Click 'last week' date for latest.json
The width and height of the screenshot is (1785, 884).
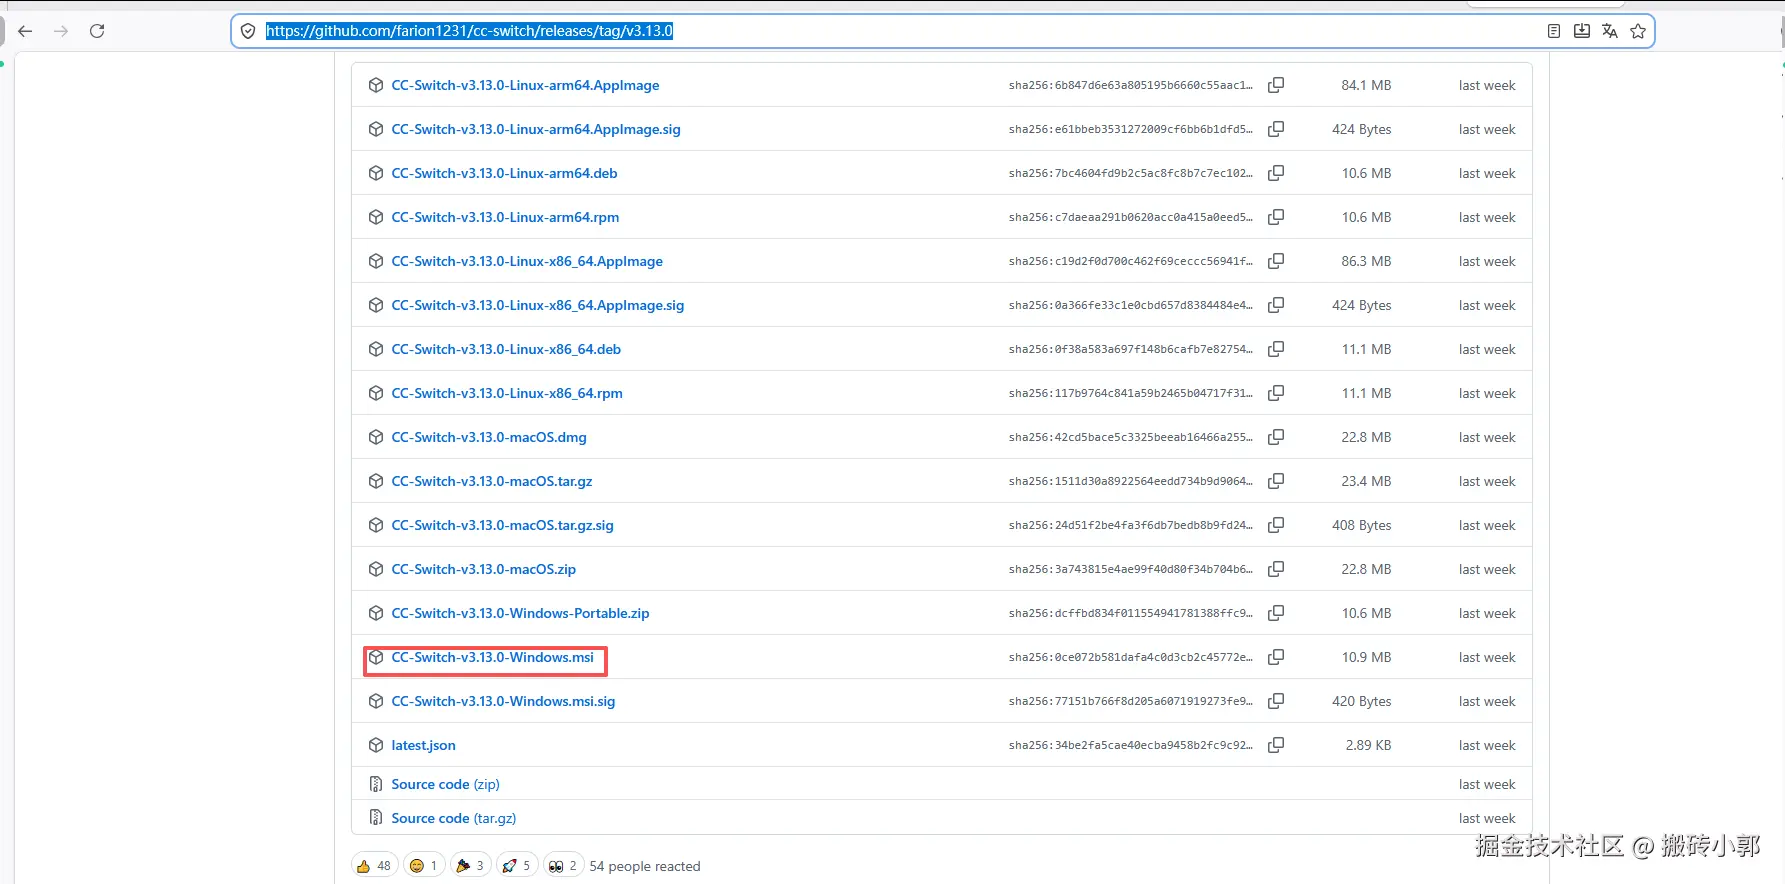tap(1487, 745)
